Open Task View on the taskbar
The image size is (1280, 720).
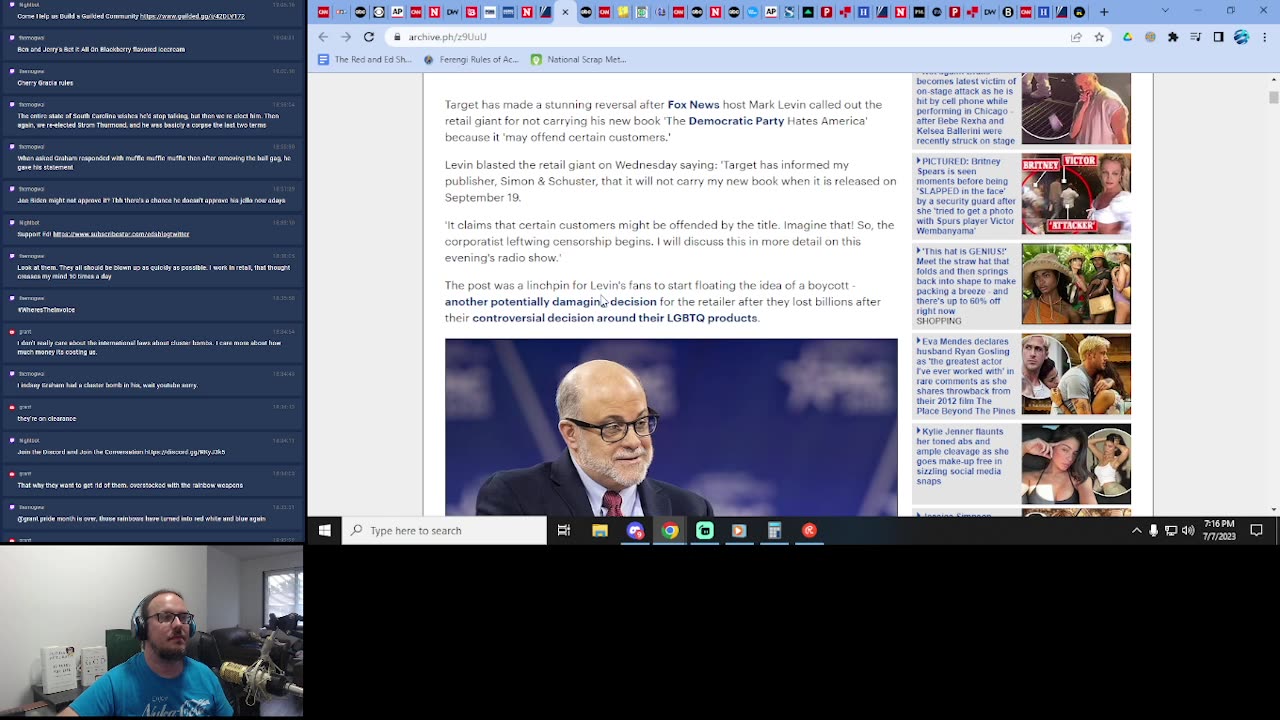(564, 531)
